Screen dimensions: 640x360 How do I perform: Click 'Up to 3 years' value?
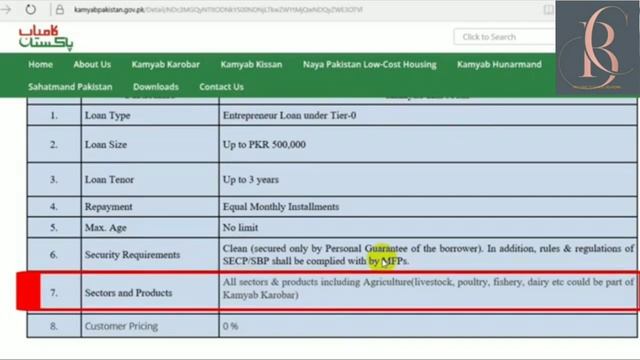click(x=251, y=180)
